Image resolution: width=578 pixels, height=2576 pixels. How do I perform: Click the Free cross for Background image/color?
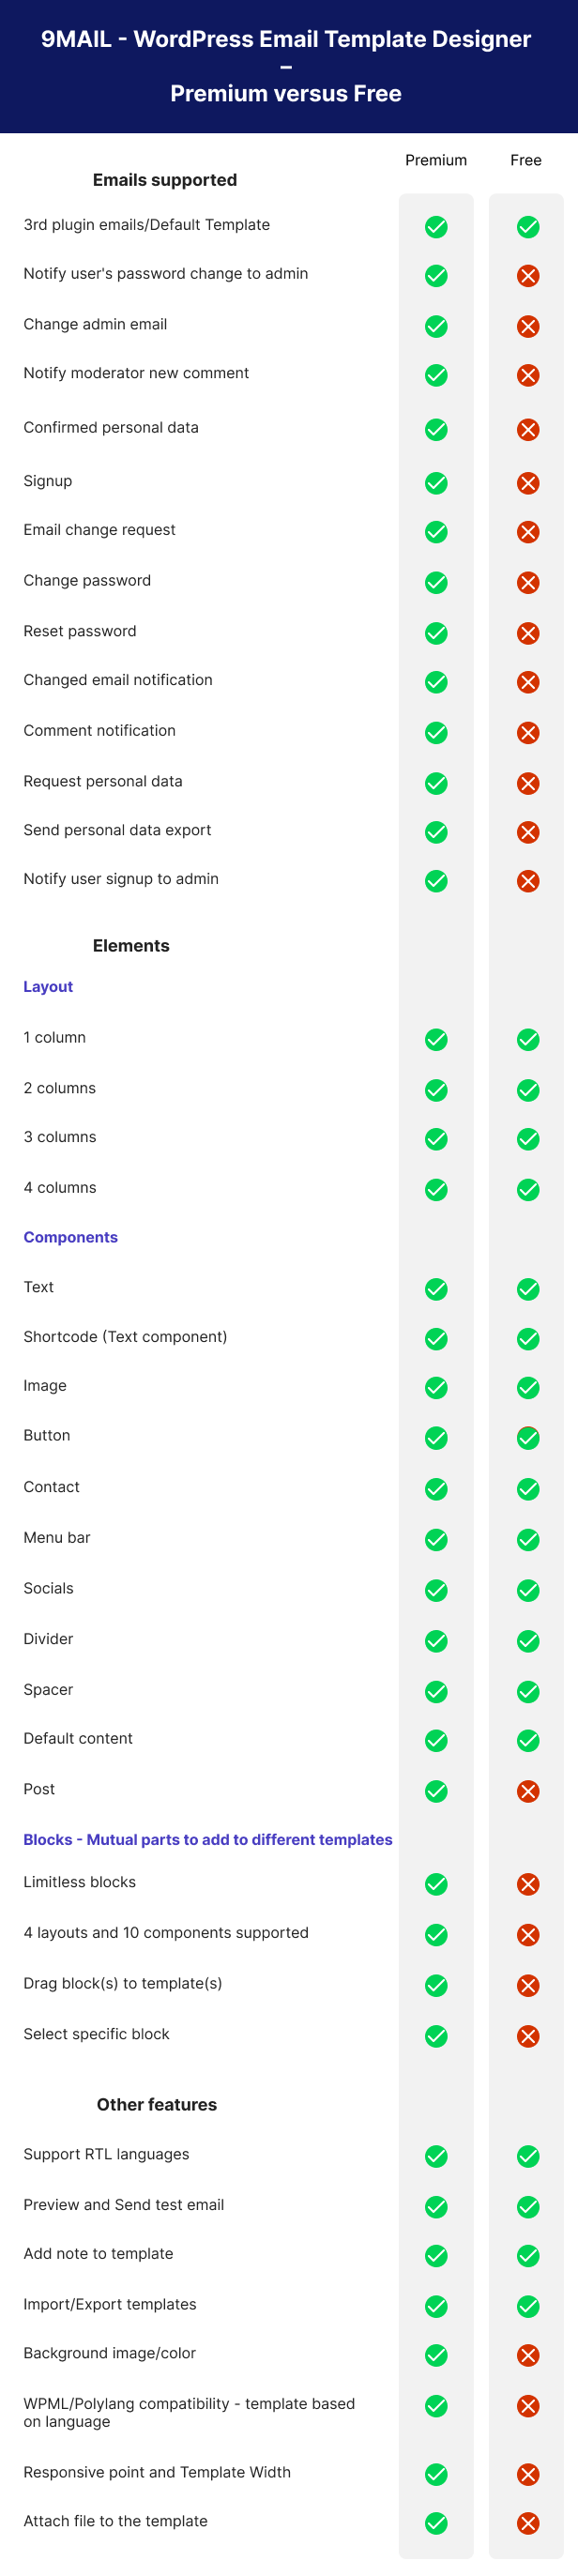(528, 2355)
